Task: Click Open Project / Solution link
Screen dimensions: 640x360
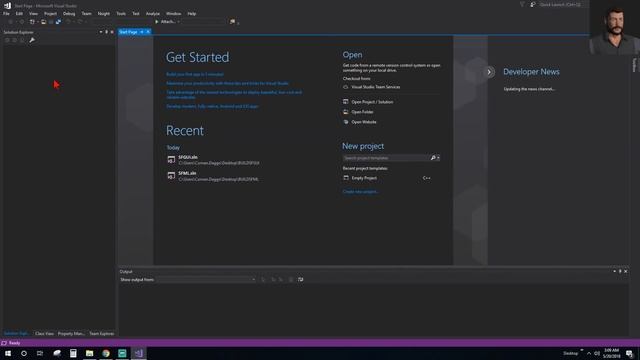Action: click(x=372, y=102)
